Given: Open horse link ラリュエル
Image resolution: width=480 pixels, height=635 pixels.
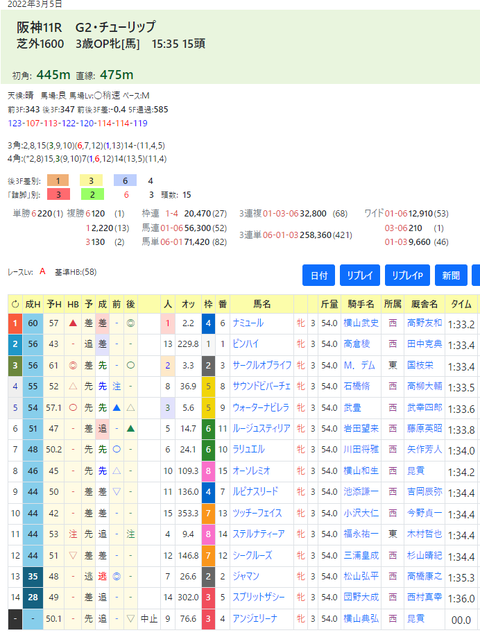Looking at the screenshot, I should click(x=248, y=449).
